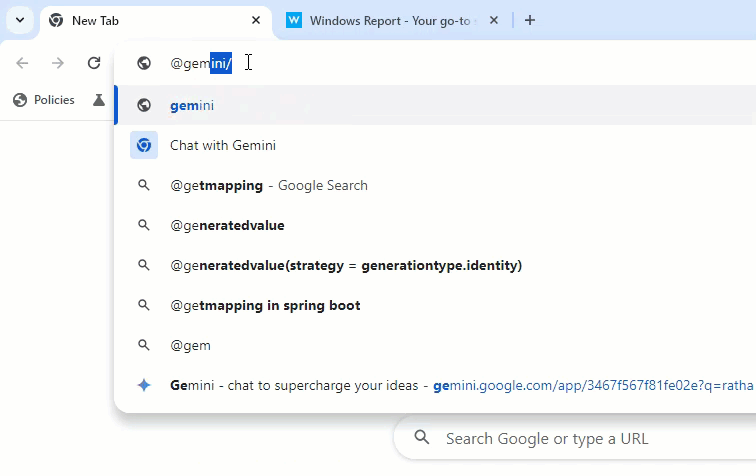Image resolution: width=756 pixels, height=476 pixels.
Task: Click the globe icon in the address bar
Action: tap(144, 63)
